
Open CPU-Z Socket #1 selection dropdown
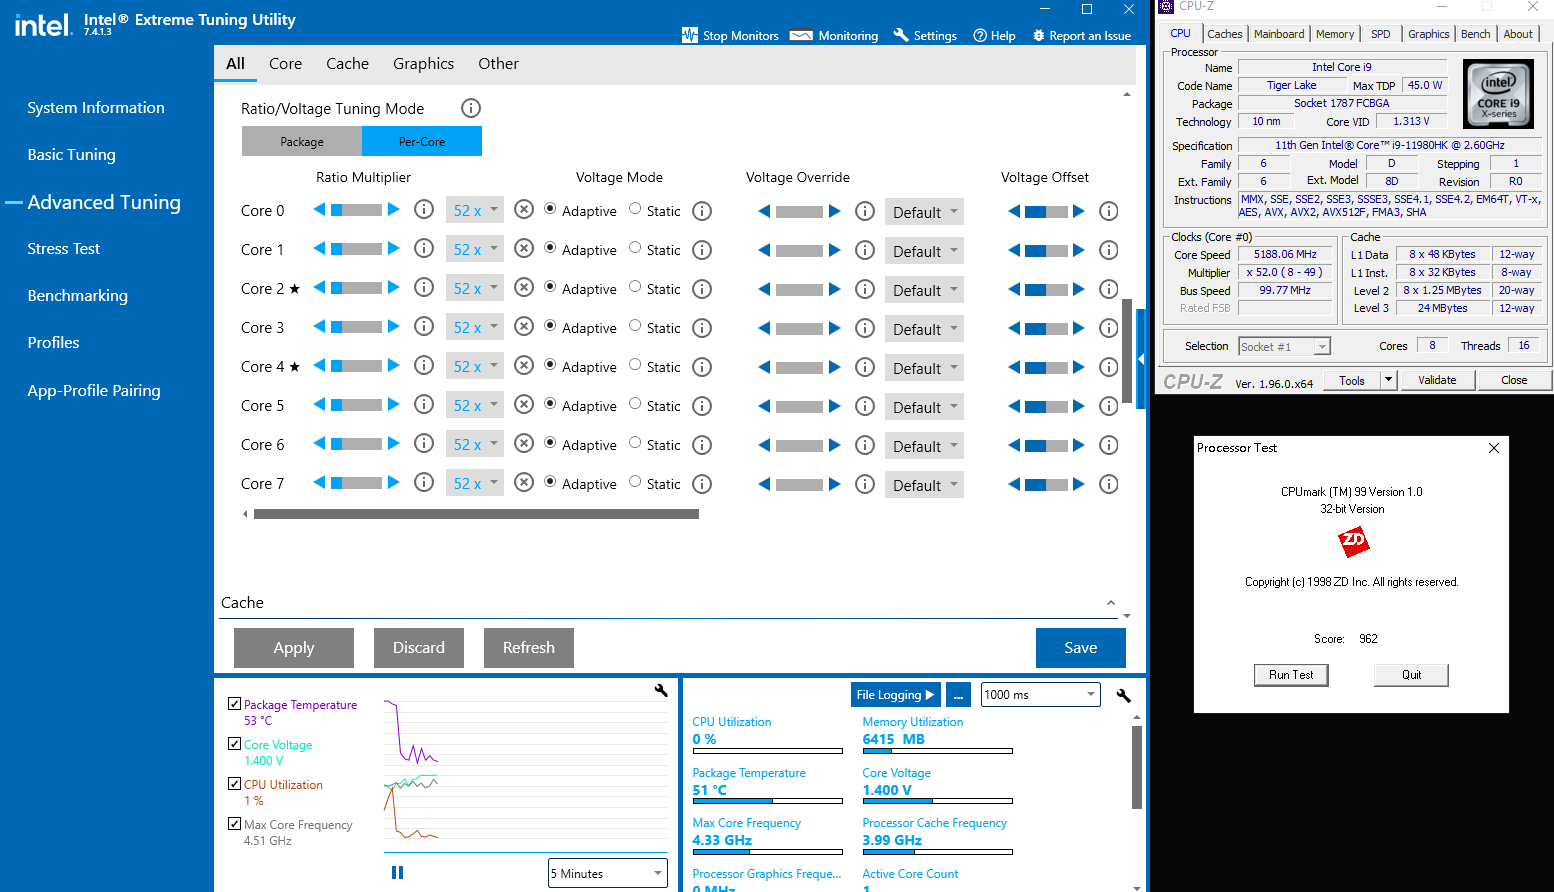[x=1285, y=346]
